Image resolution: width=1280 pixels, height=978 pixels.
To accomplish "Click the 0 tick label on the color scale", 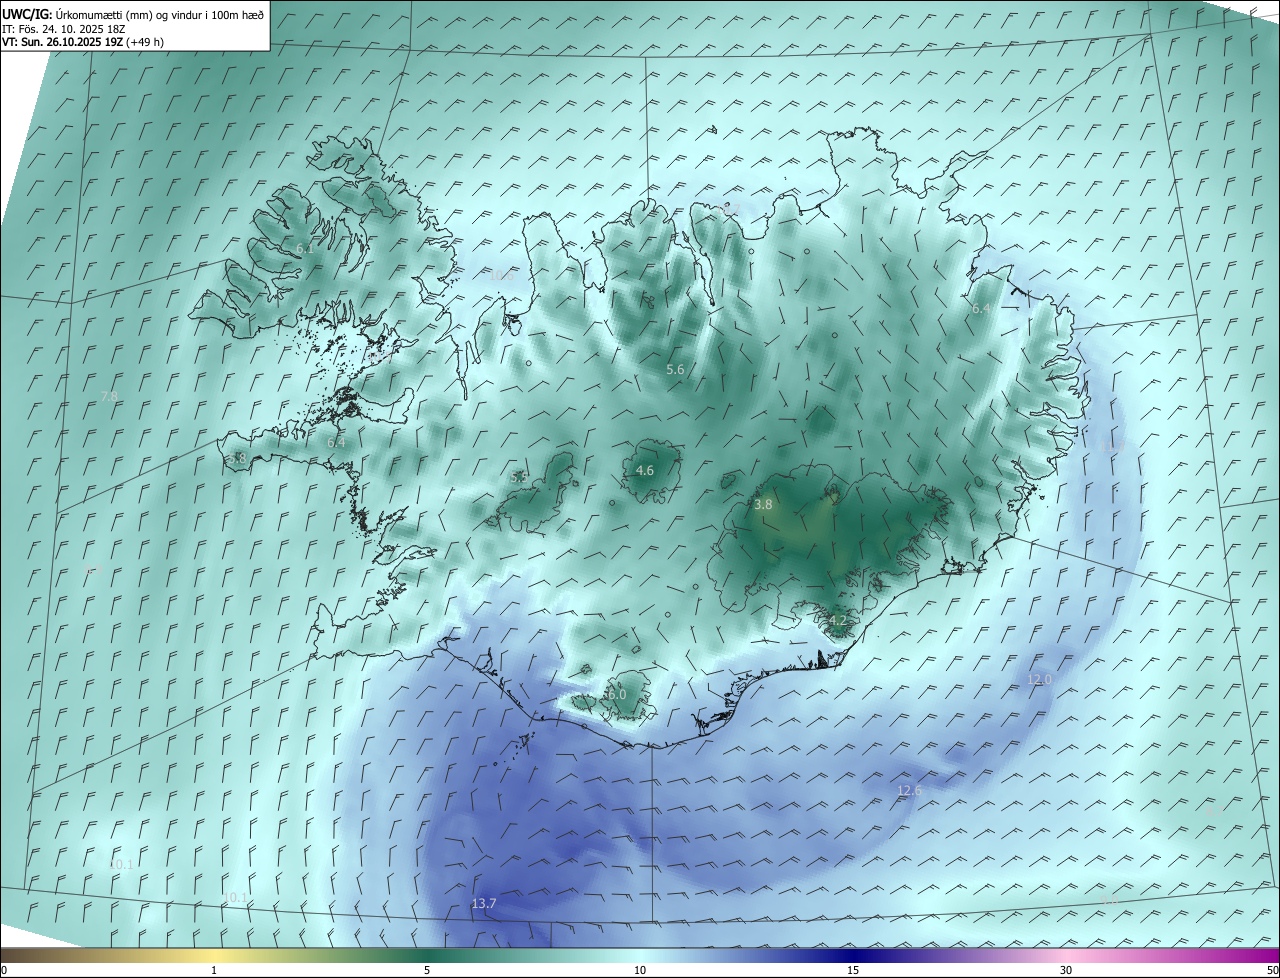I will tap(4, 970).
